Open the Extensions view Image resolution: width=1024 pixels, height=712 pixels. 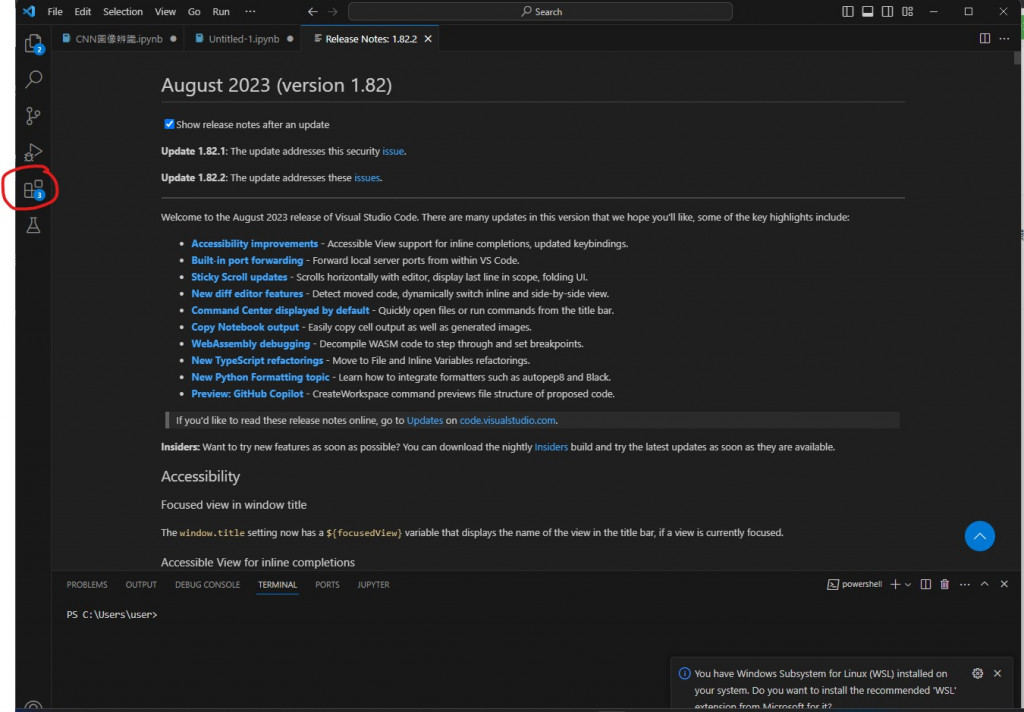[33, 189]
